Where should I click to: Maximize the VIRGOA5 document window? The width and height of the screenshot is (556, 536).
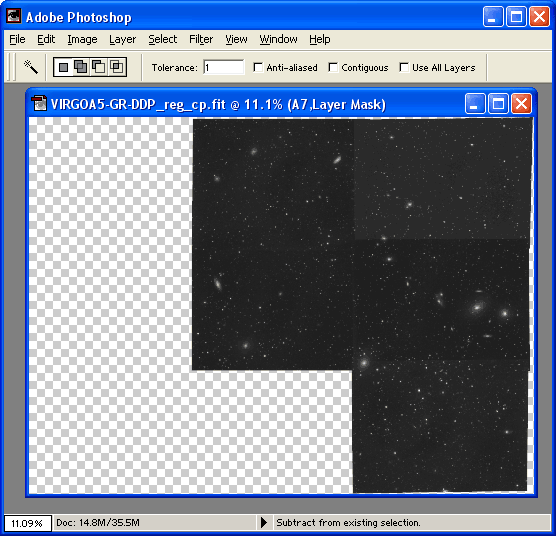click(x=498, y=104)
